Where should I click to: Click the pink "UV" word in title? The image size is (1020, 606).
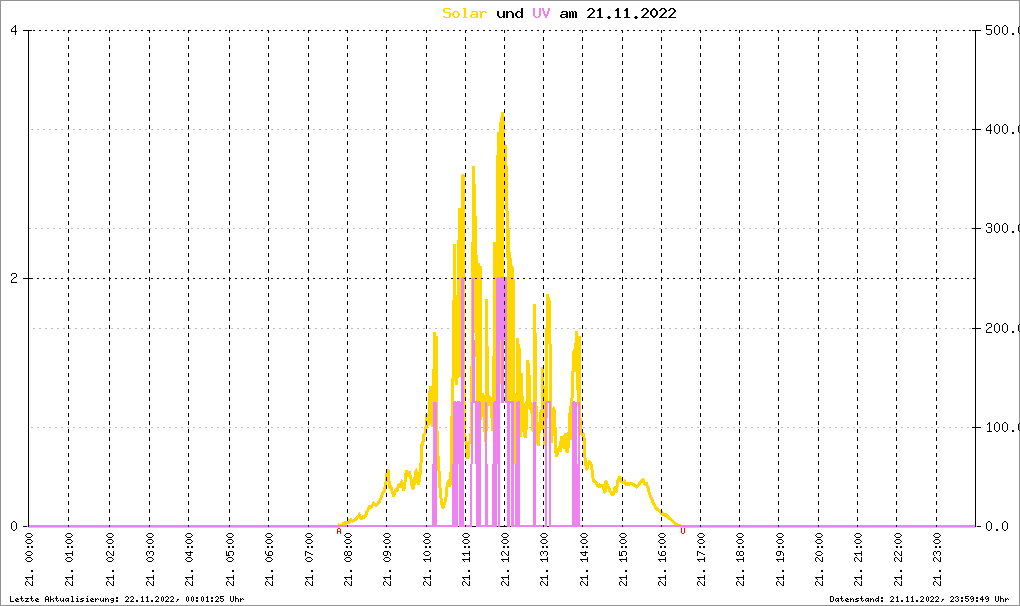click(541, 13)
